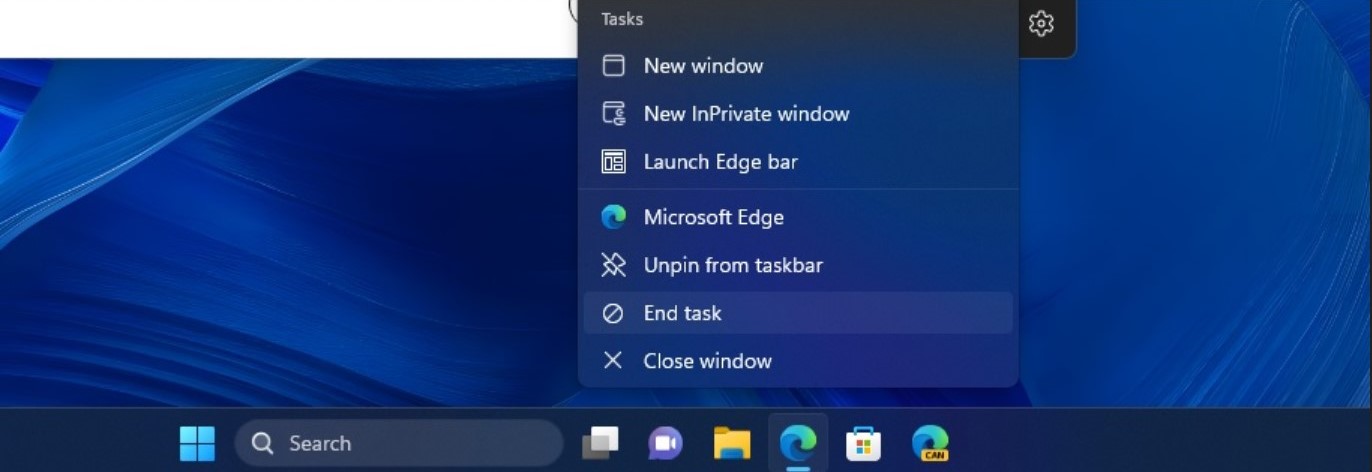Select End task in the jump list
This screenshot has height=472, width=1372.
pyautogui.click(x=682, y=313)
